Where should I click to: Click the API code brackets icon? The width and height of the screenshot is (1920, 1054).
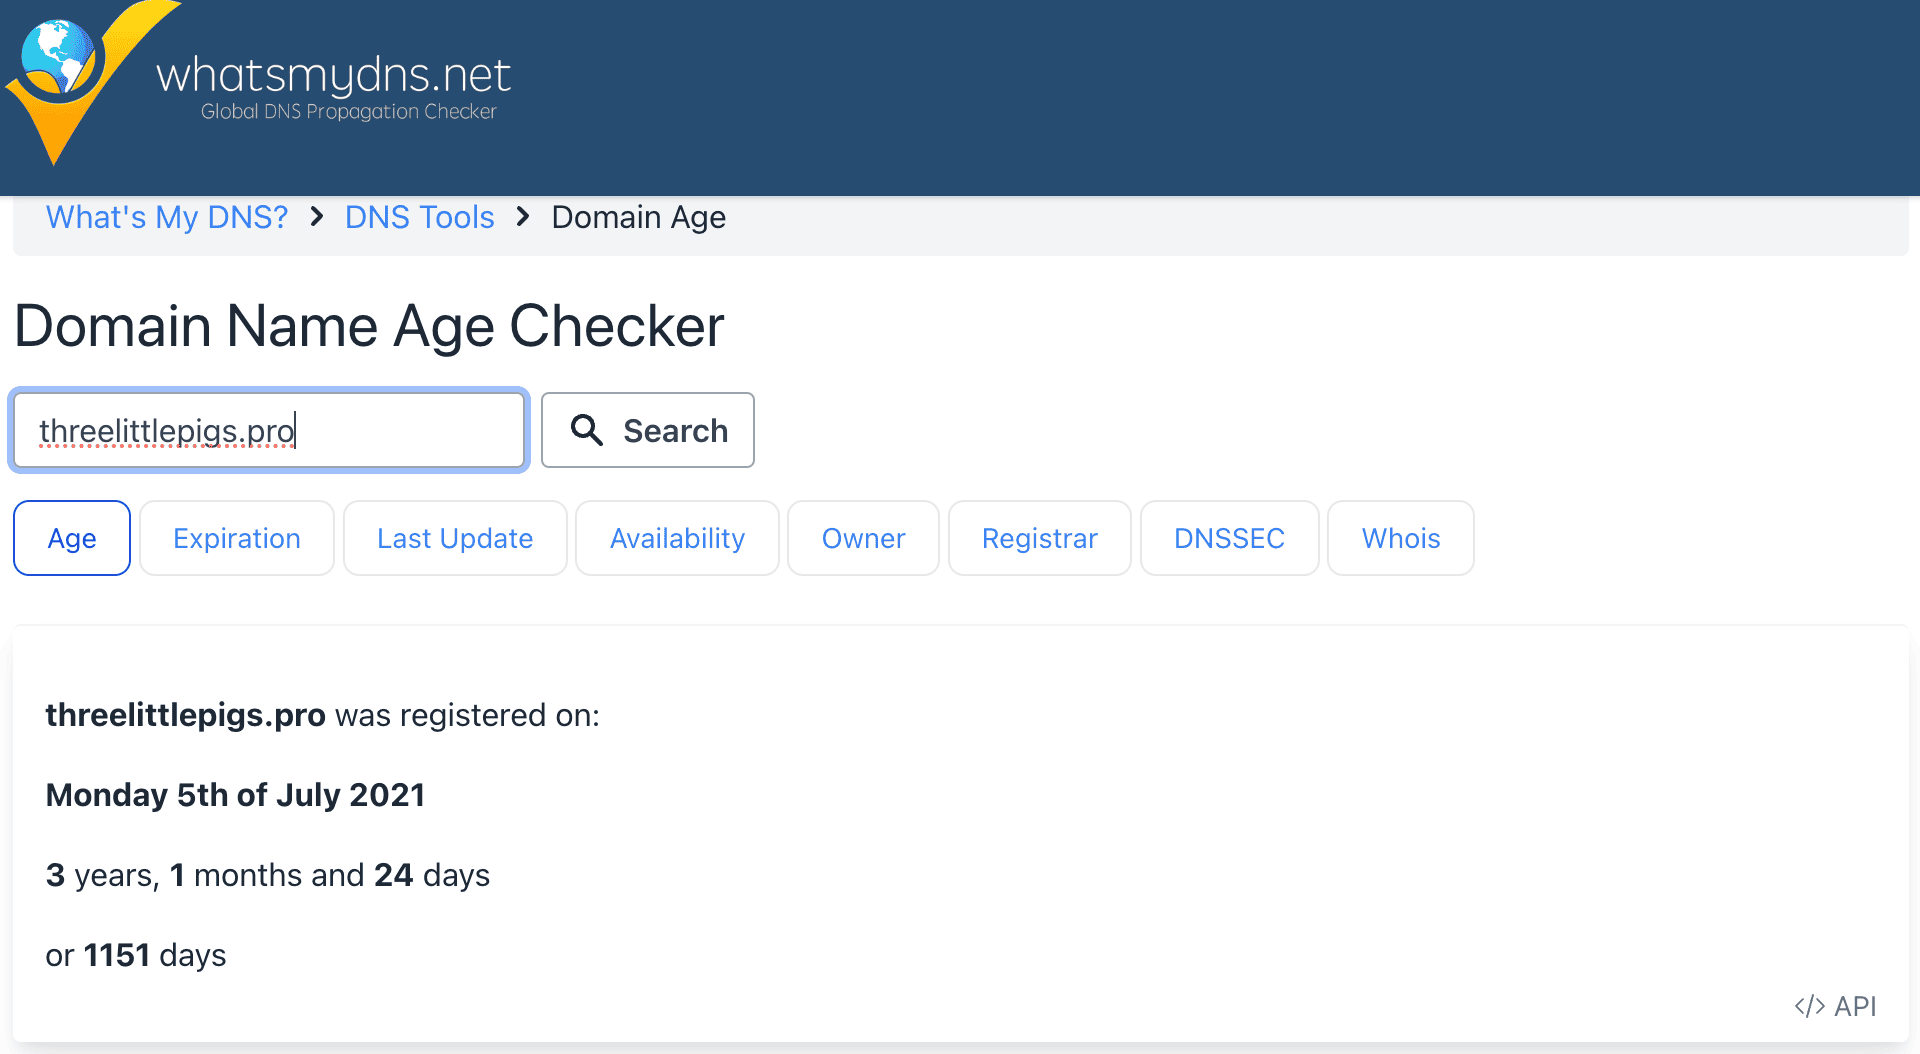coord(1809,1006)
